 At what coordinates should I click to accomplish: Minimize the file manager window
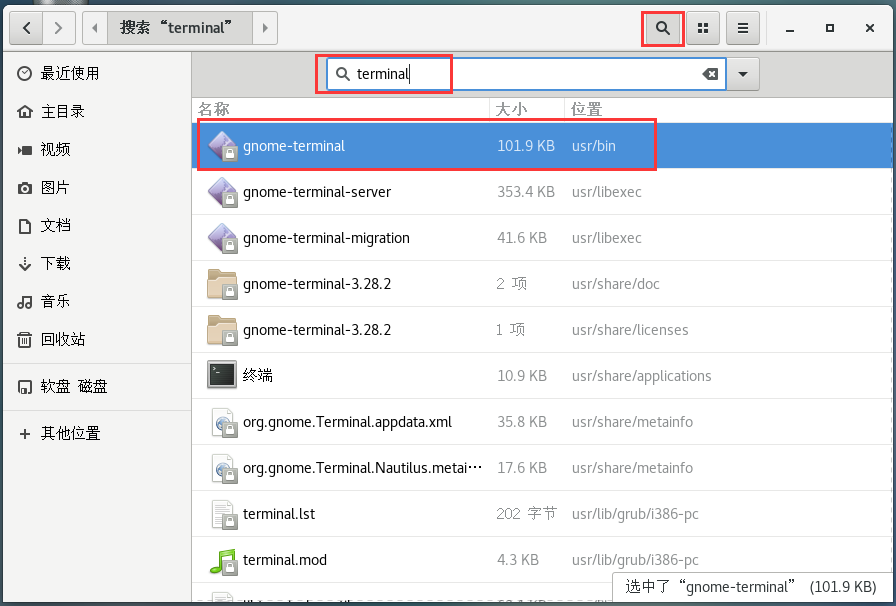tap(790, 28)
